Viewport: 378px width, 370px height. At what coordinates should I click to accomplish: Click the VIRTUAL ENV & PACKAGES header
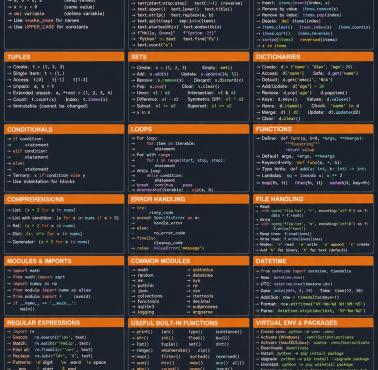coord(313,323)
